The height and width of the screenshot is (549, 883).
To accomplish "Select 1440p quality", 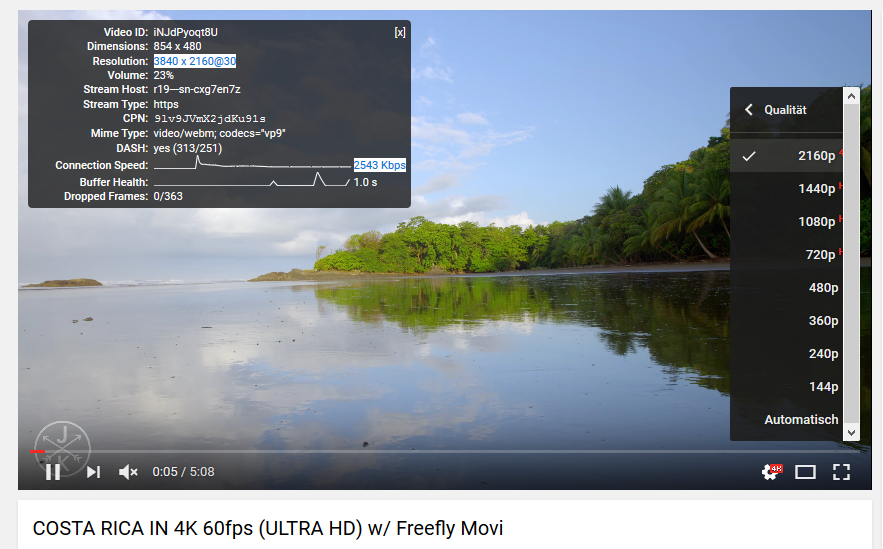I will pyautogui.click(x=787, y=189).
